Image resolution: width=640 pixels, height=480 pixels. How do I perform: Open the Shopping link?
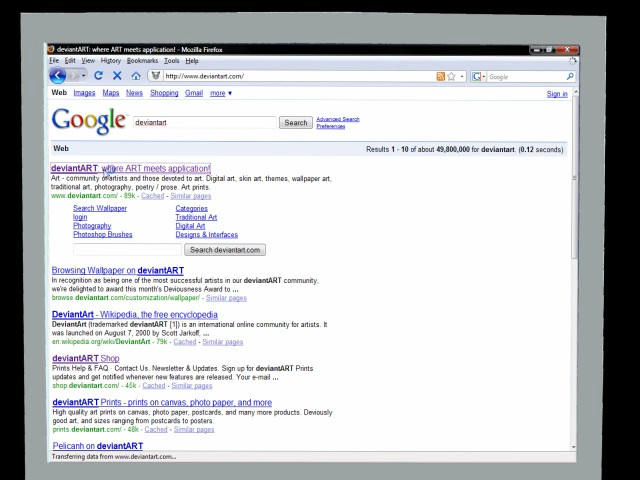[x=164, y=93]
